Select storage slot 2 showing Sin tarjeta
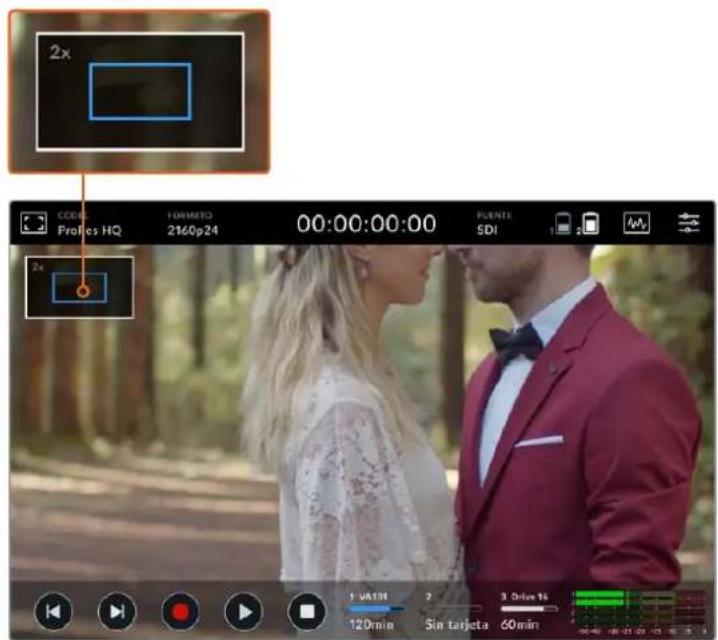 click(456, 612)
